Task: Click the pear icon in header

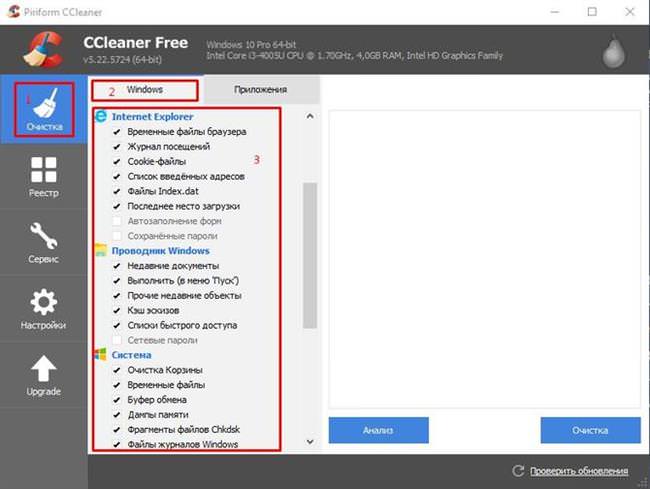Action: 614,51
